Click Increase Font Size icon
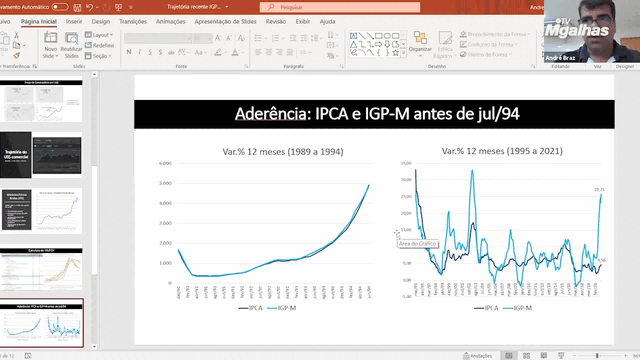Image resolution: width=640 pixels, height=360 pixels. pyautogui.click(x=218, y=38)
